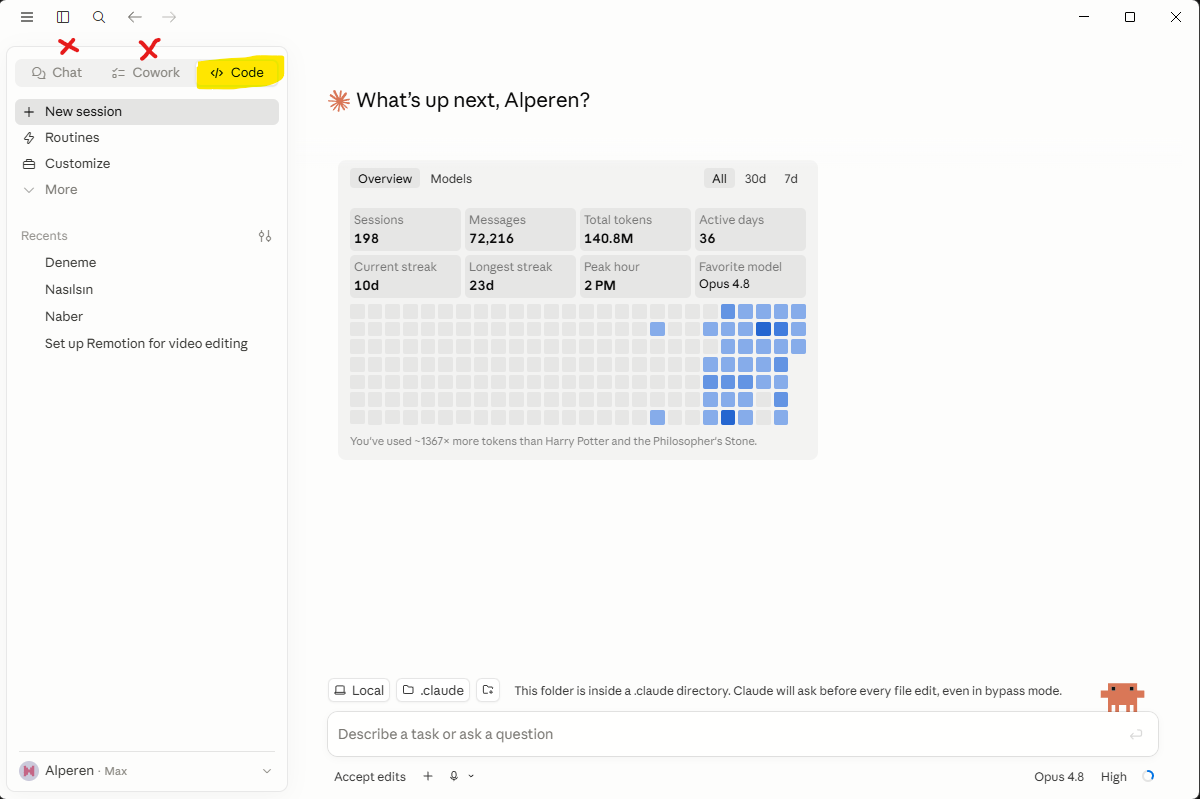This screenshot has width=1200, height=799.
Task: Toggle the Accept edits mode
Action: pos(370,777)
